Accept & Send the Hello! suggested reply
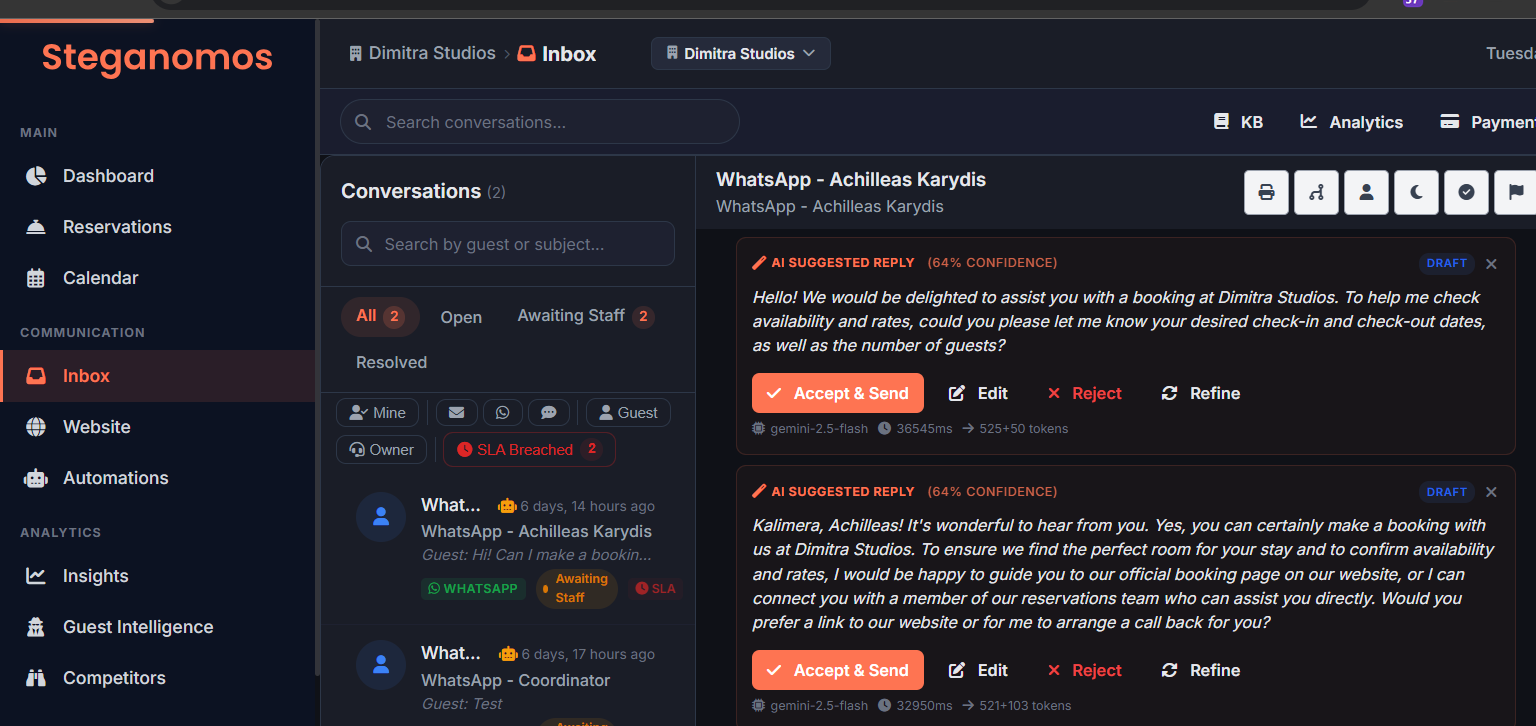Screen dimensions: 1536x726 point(838,393)
